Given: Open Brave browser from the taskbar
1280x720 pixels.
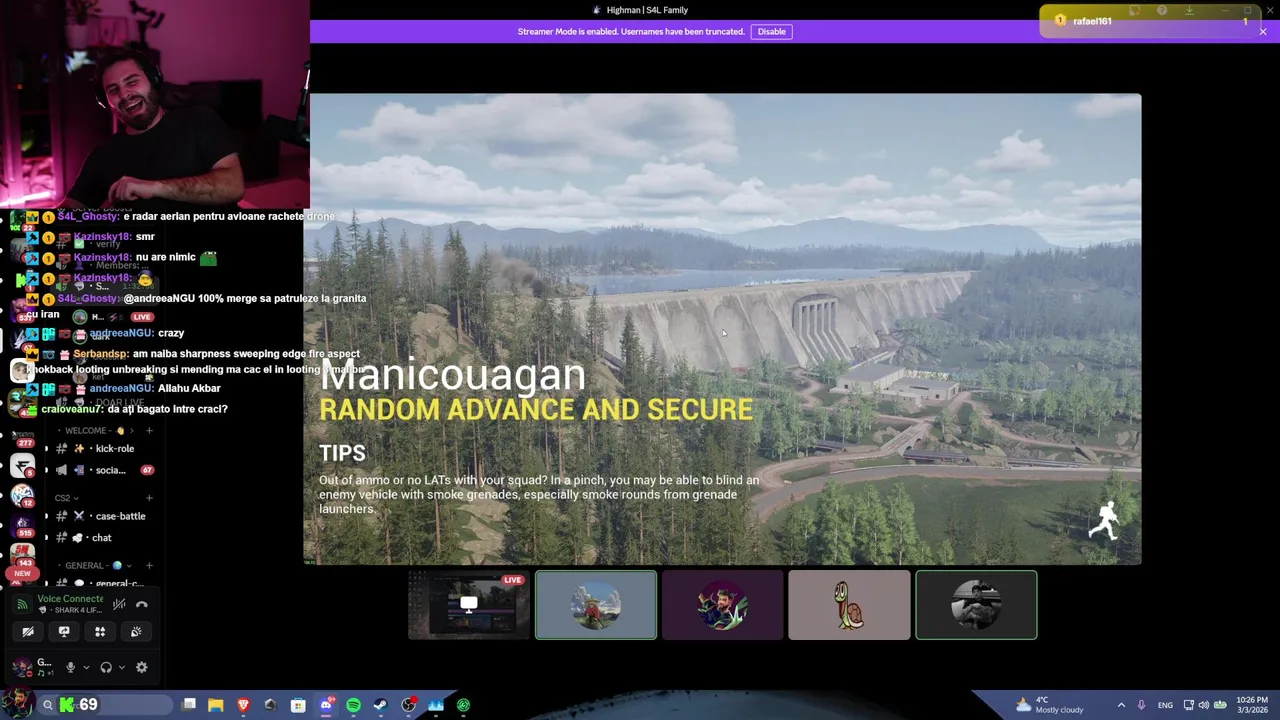Looking at the screenshot, I should [x=243, y=705].
